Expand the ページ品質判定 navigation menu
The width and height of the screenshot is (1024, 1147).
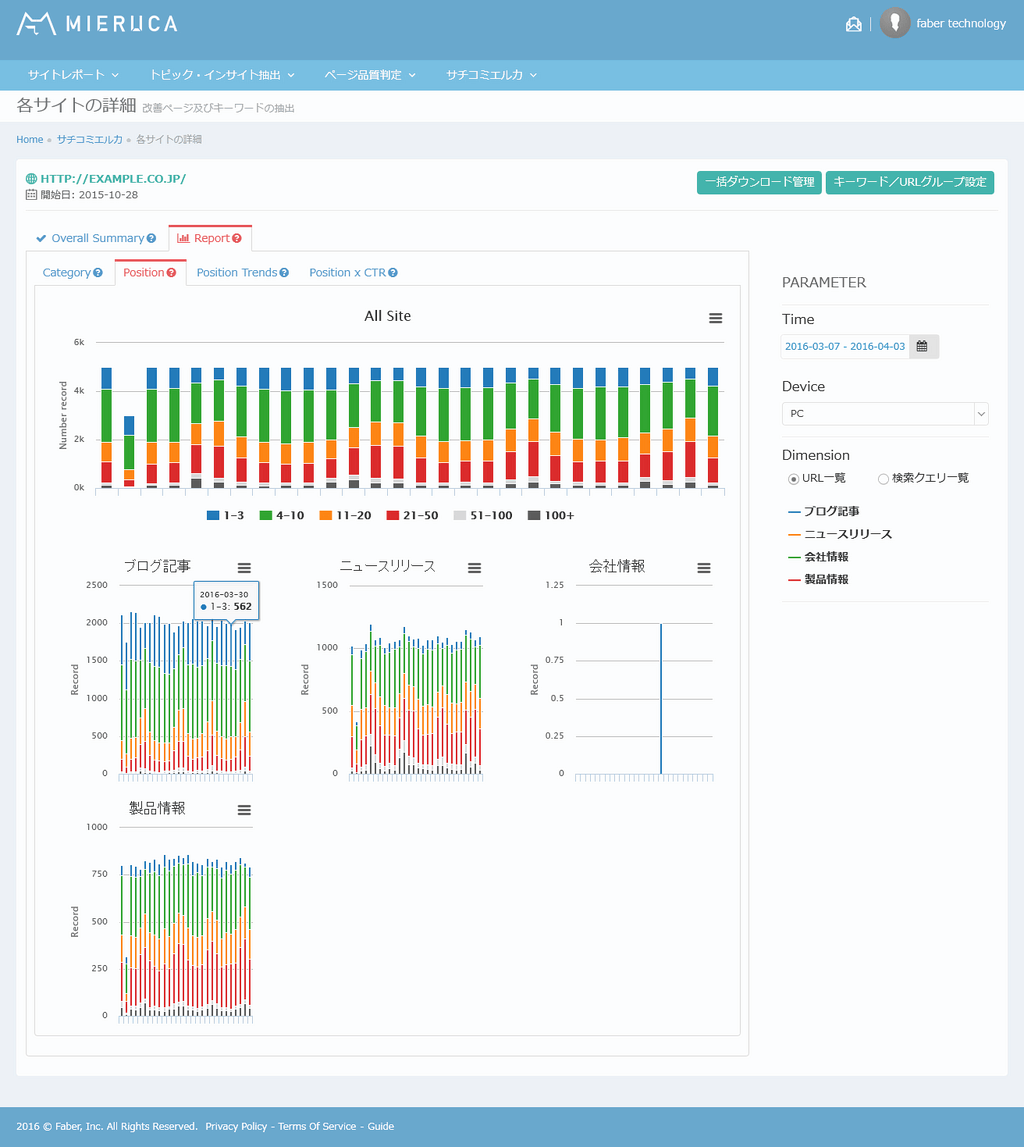point(369,75)
